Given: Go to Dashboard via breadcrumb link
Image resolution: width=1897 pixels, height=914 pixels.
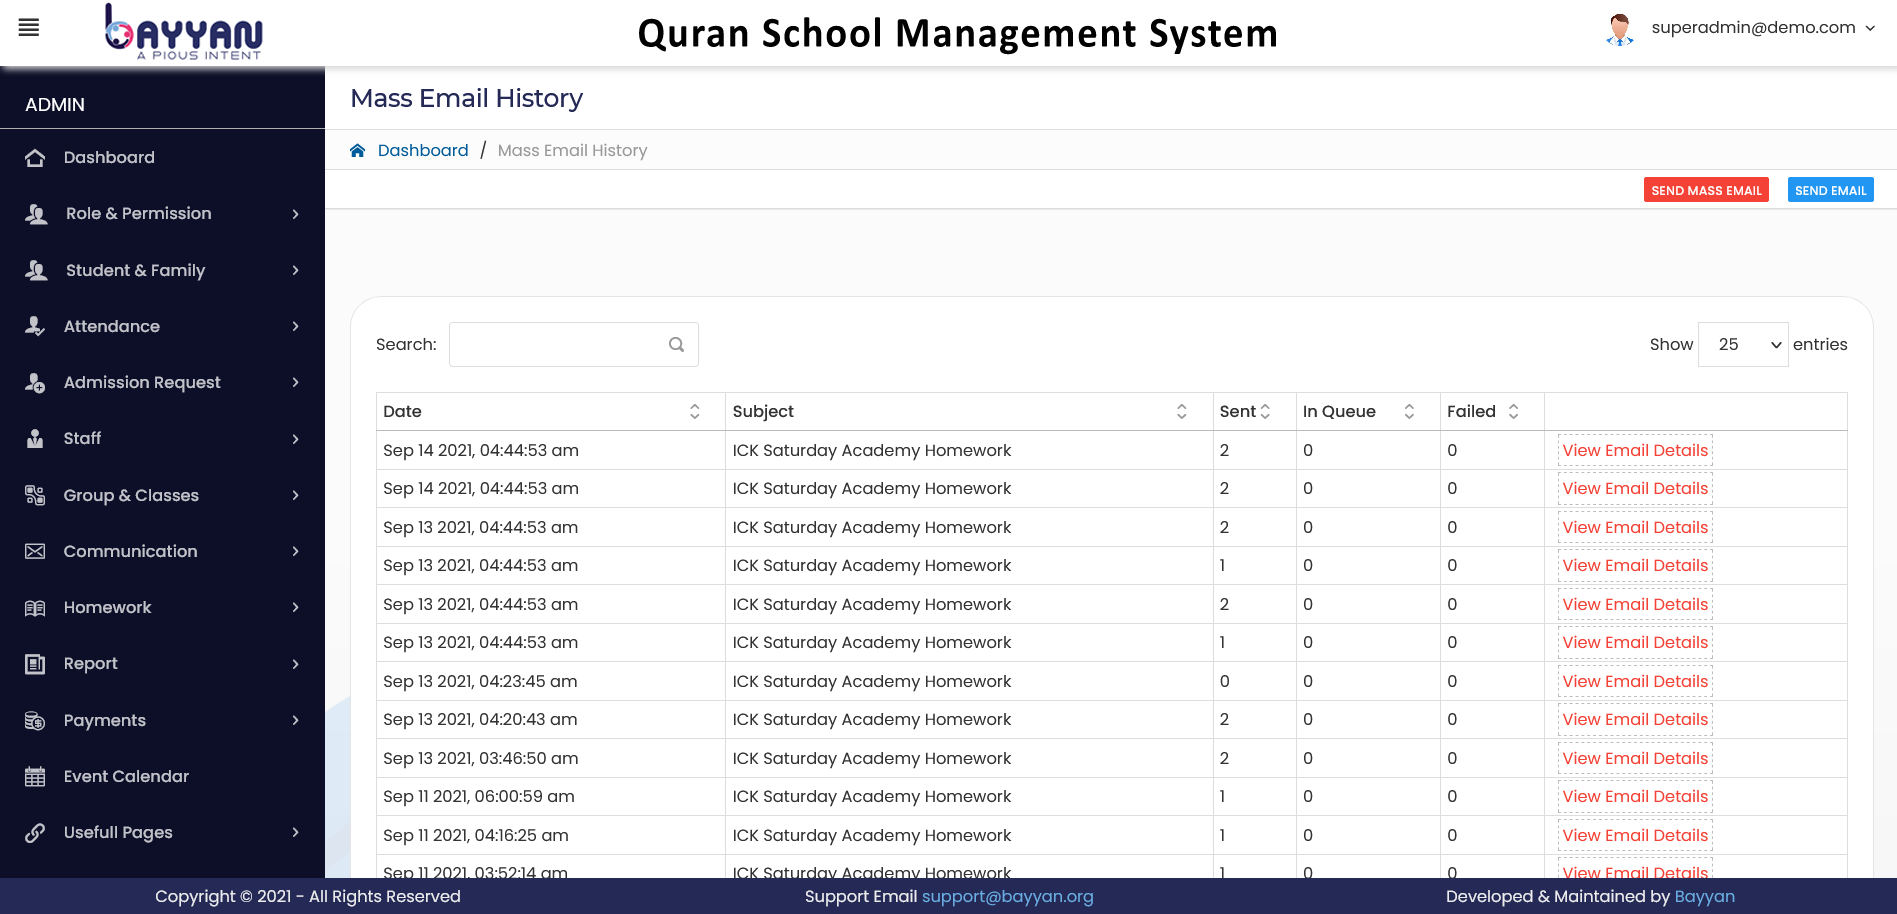Looking at the screenshot, I should pyautogui.click(x=423, y=150).
